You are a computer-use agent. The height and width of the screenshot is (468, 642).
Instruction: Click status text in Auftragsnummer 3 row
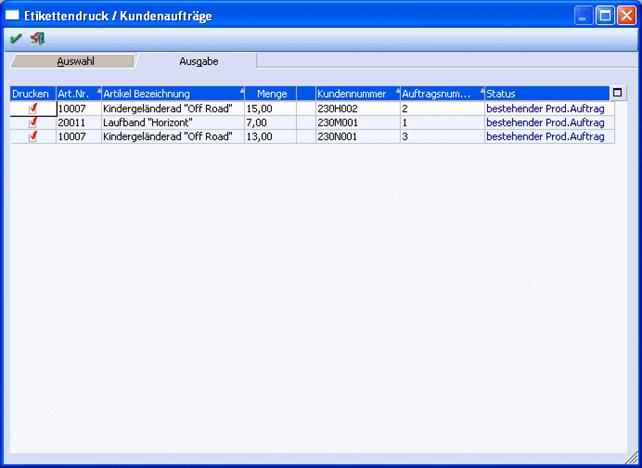coord(545,136)
